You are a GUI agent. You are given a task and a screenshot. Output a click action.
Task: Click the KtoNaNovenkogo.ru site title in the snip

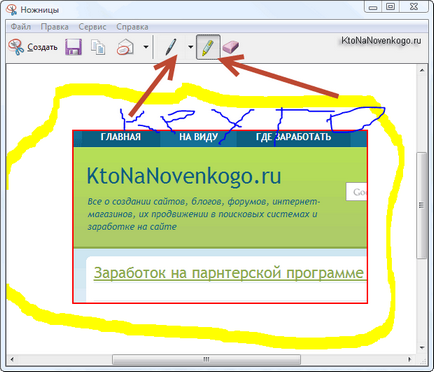click(x=184, y=176)
